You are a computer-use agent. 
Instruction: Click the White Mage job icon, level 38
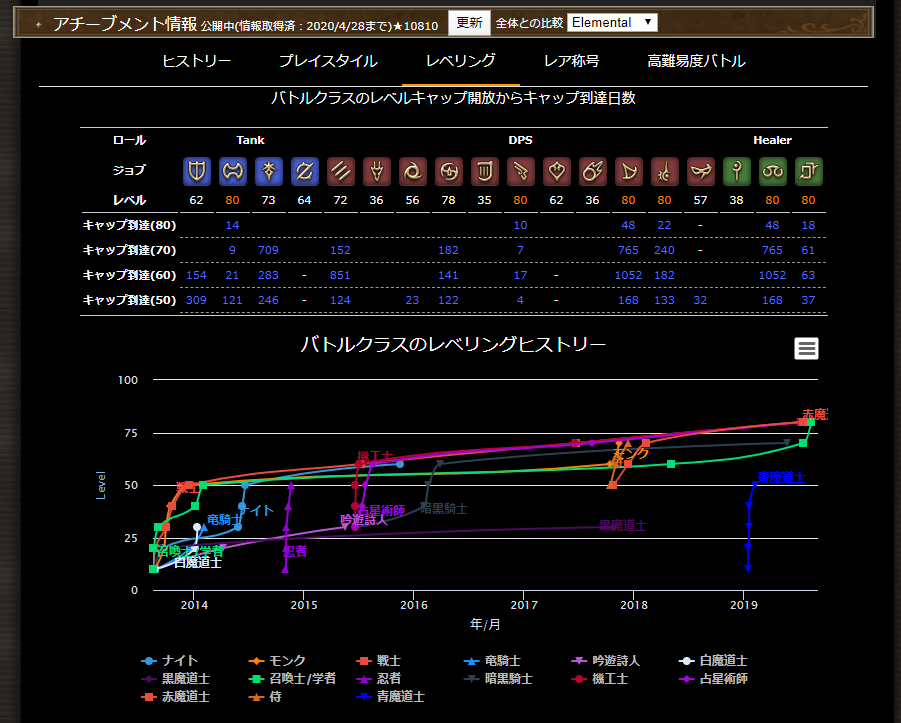(x=737, y=171)
